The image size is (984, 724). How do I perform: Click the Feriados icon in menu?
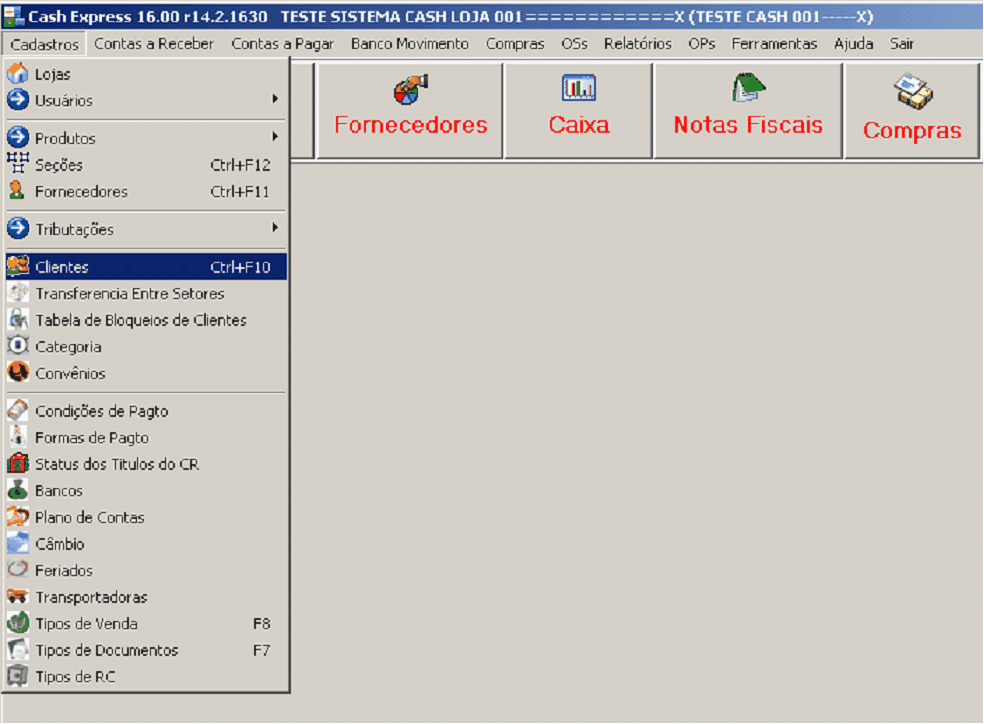(17, 571)
